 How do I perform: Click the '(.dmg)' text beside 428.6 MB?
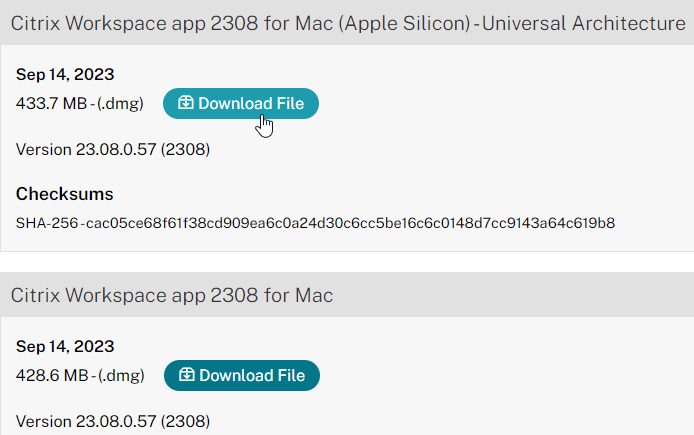click(121, 375)
